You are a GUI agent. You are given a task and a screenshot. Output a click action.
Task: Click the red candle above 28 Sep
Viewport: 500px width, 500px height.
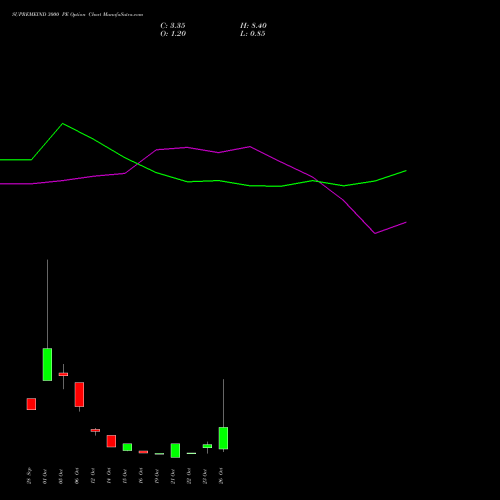pyautogui.click(x=31, y=404)
